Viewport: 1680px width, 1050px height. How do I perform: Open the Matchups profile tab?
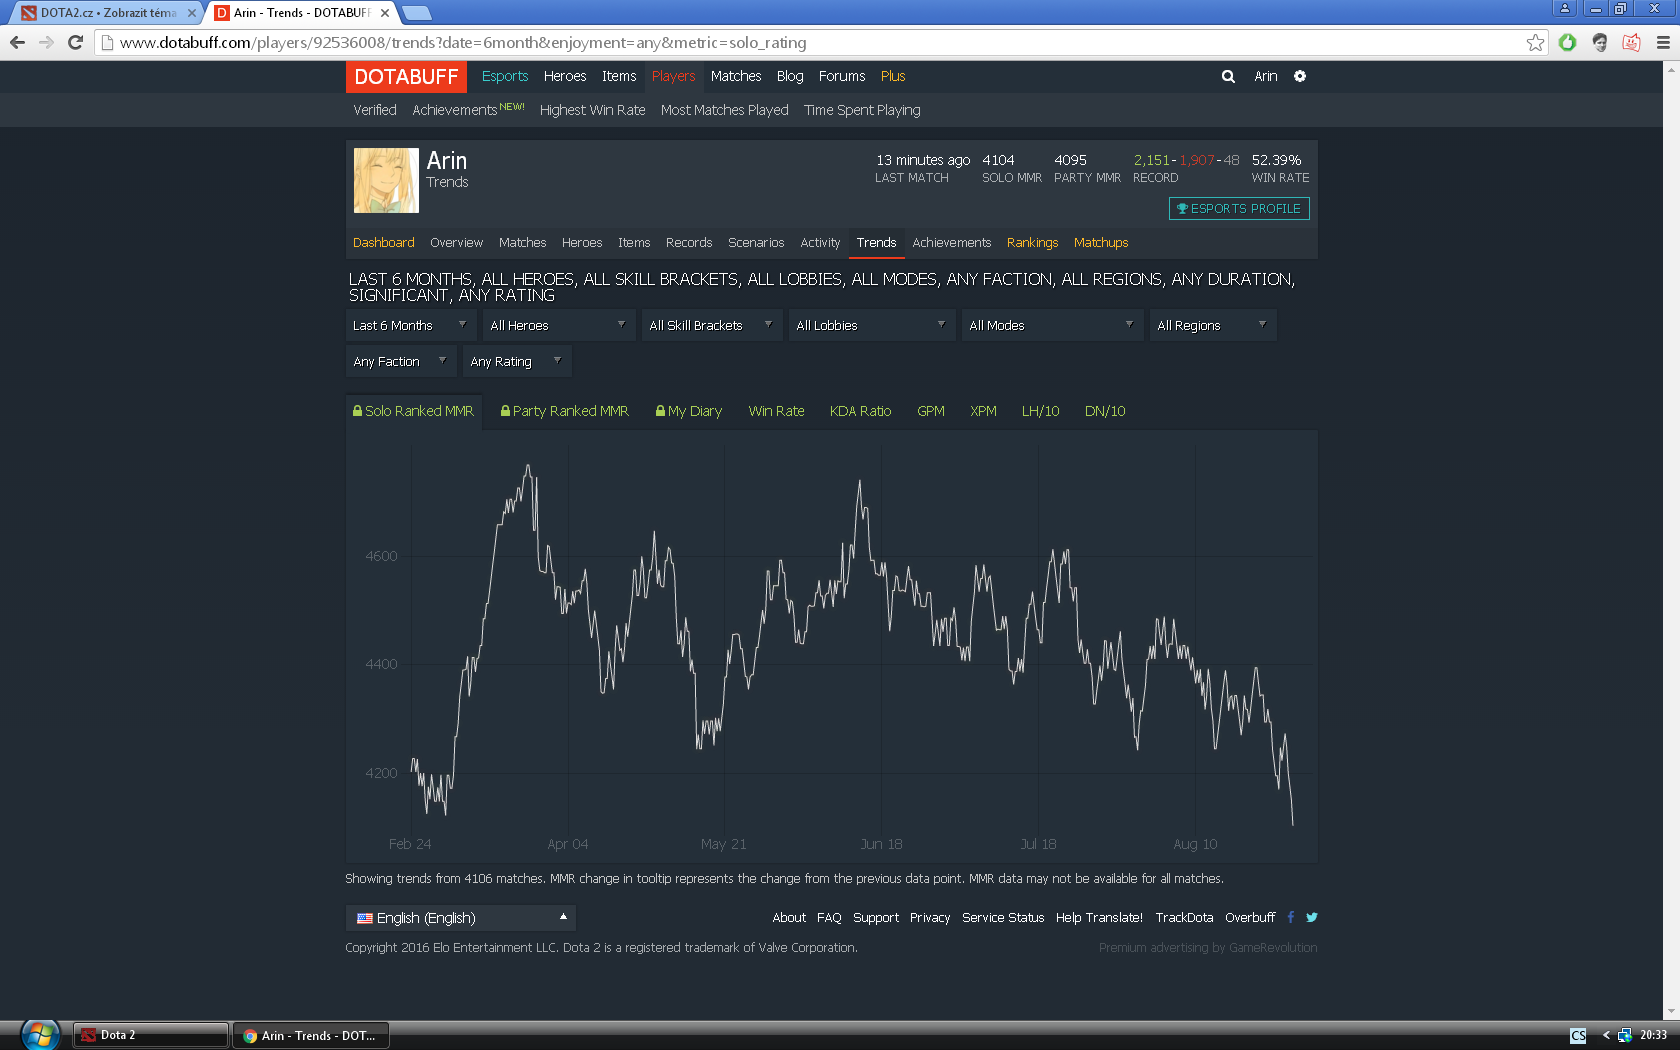click(1101, 243)
